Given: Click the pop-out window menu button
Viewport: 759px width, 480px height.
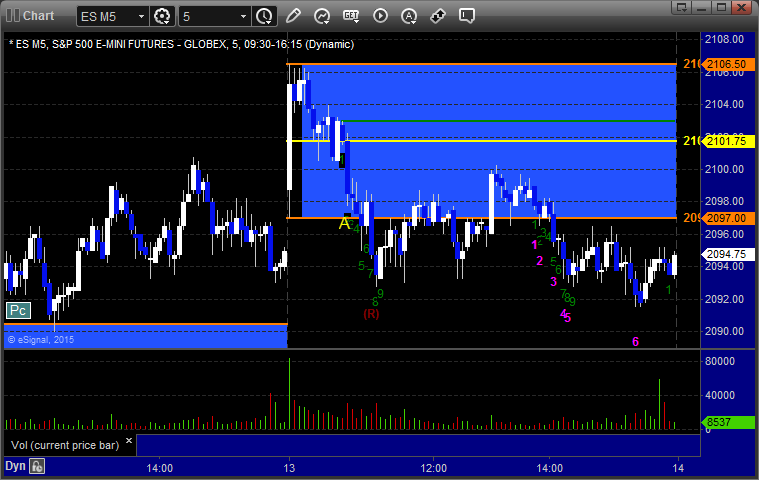Looking at the screenshot, I should (682, 7).
